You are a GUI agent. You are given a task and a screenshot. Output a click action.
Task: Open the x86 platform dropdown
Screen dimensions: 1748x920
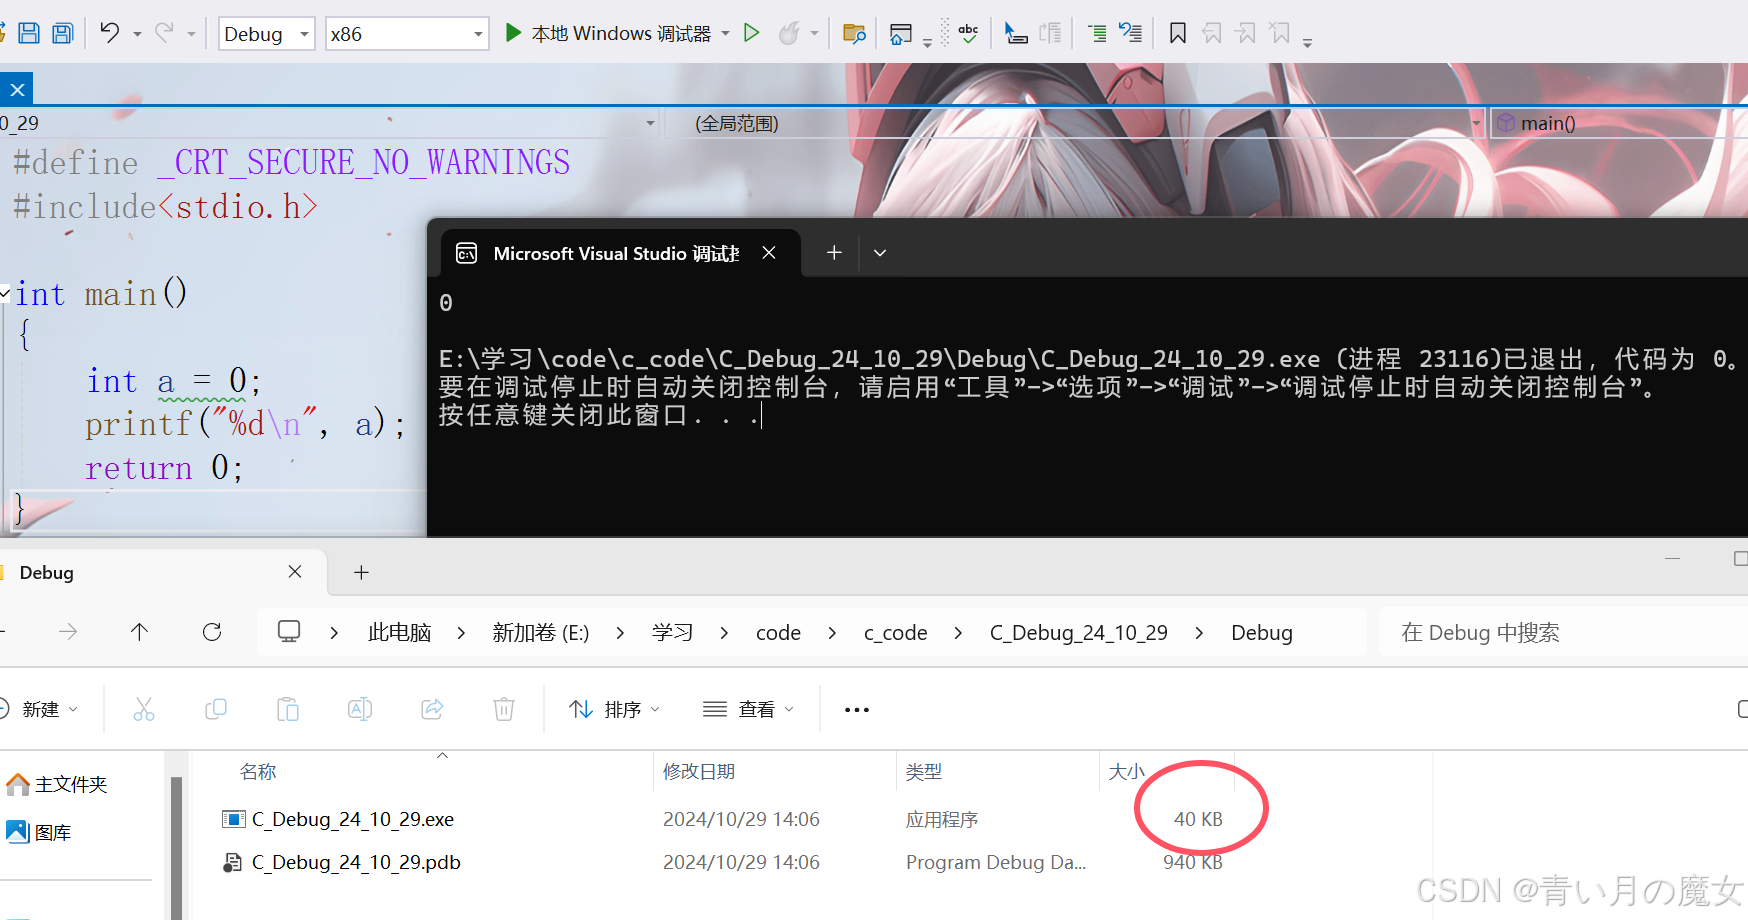coord(406,34)
